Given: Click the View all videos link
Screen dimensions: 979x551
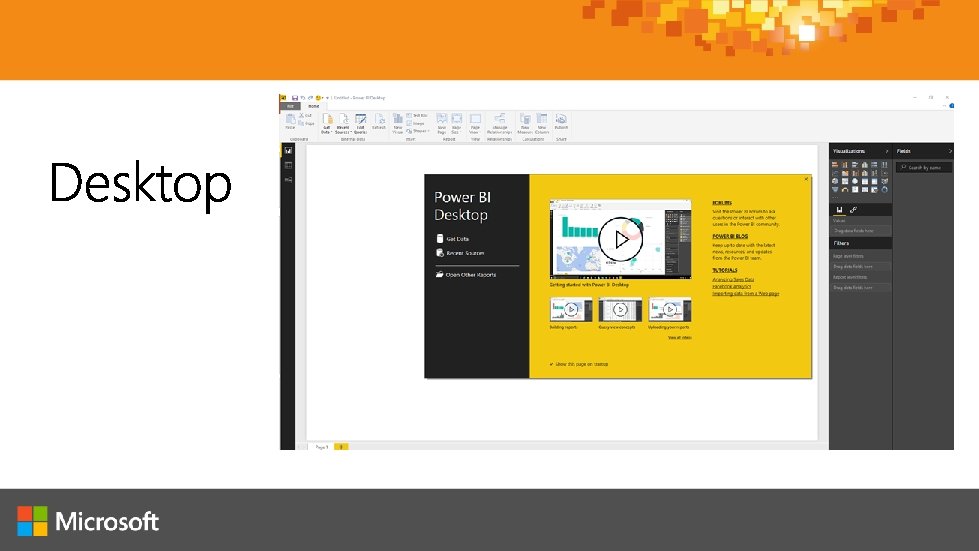Looking at the screenshot, I should coord(679,338).
